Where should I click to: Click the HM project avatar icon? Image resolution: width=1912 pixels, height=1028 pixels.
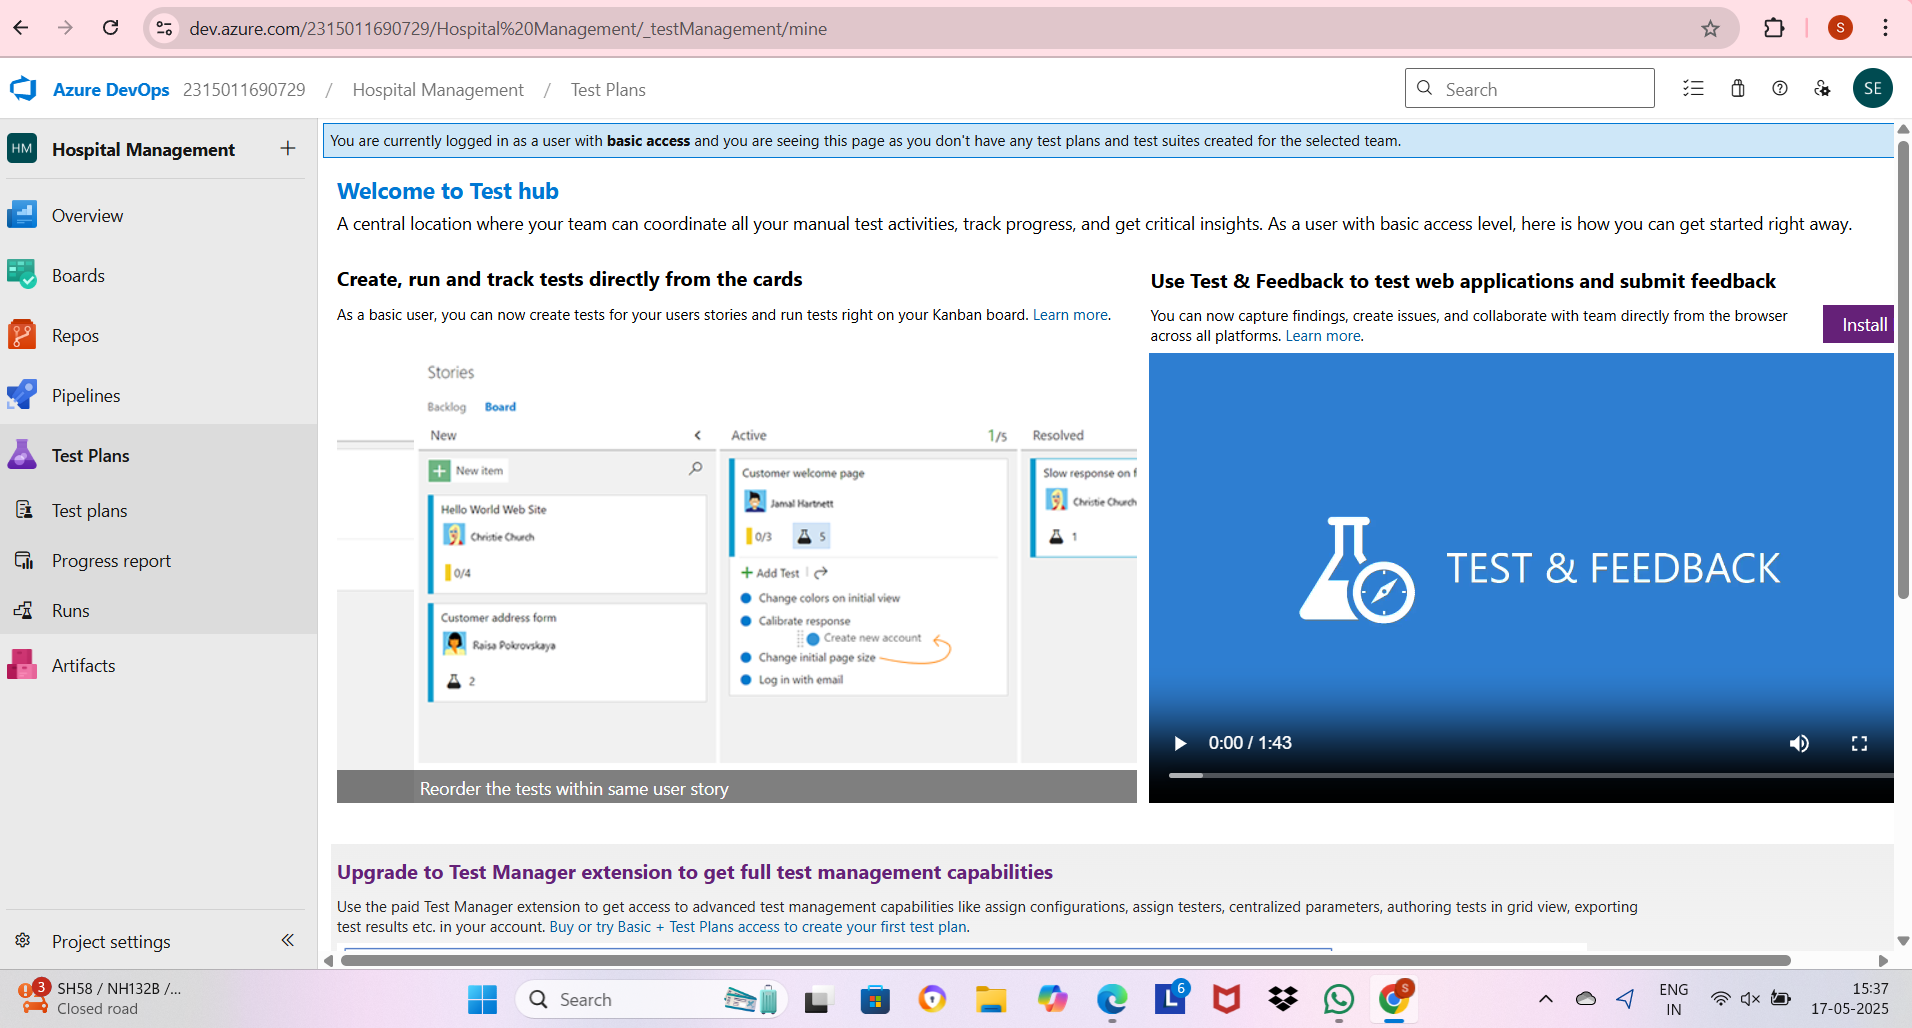(22, 149)
